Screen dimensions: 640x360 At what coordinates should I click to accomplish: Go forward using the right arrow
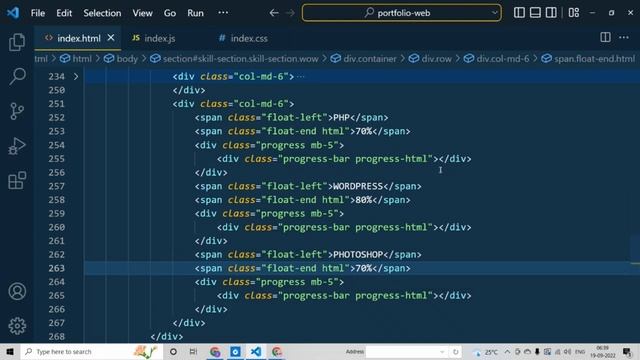point(290,13)
